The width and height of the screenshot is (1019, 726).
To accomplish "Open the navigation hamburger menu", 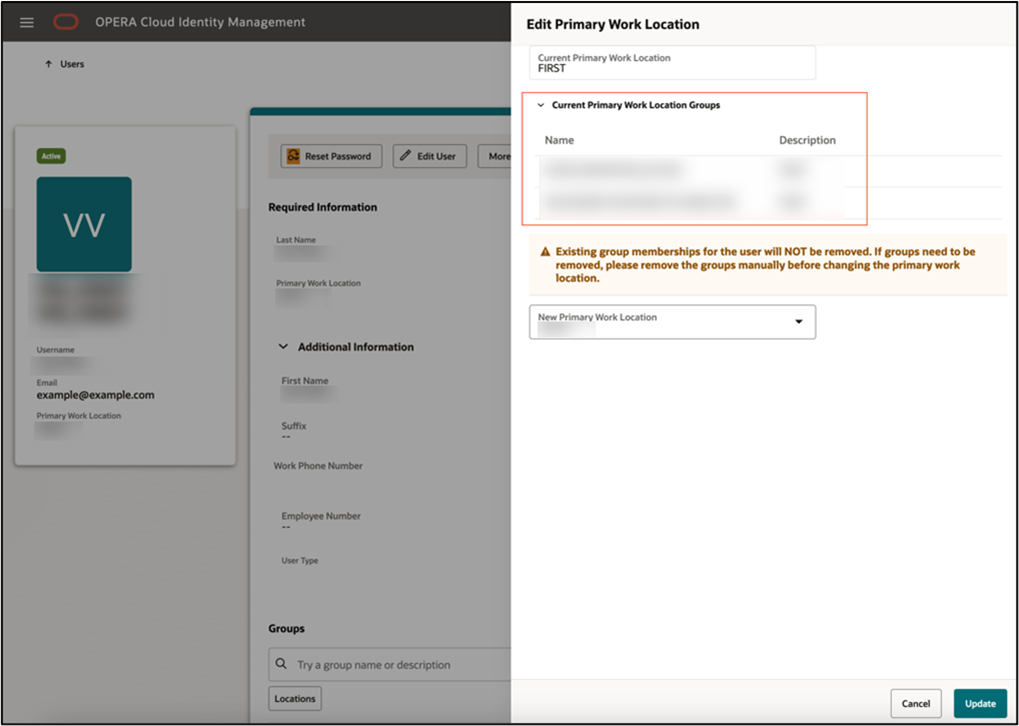I will point(27,22).
